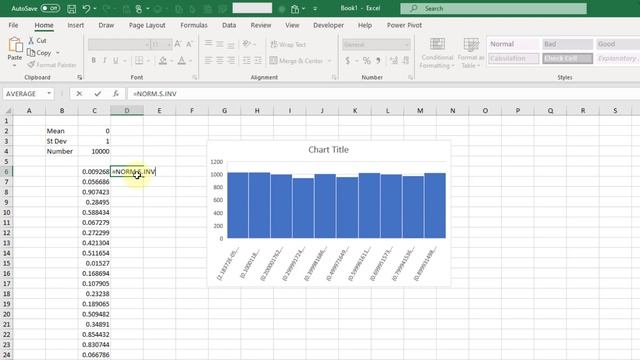Toggle Underline formatting
Image resolution: width=640 pixels, height=360 pixels.
click(x=116, y=60)
